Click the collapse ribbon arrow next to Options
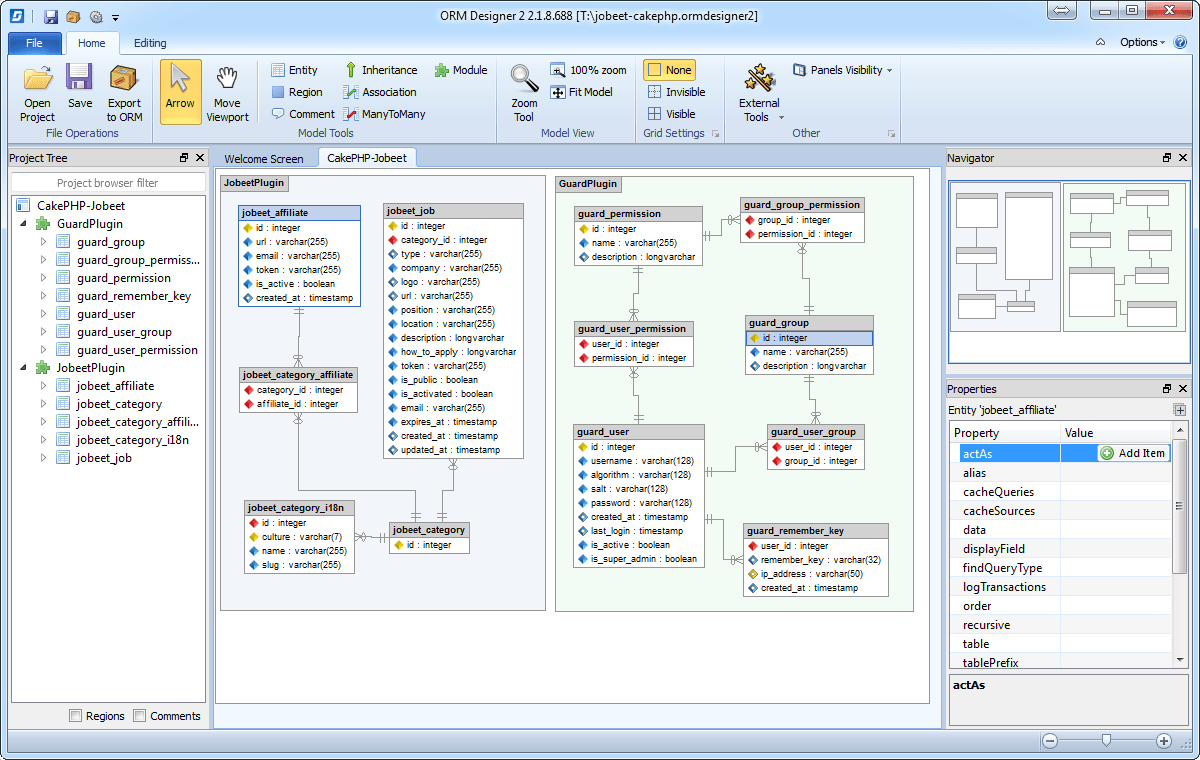This screenshot has height=760, width=1200. pyautogui.click(x=1100, y=43)
